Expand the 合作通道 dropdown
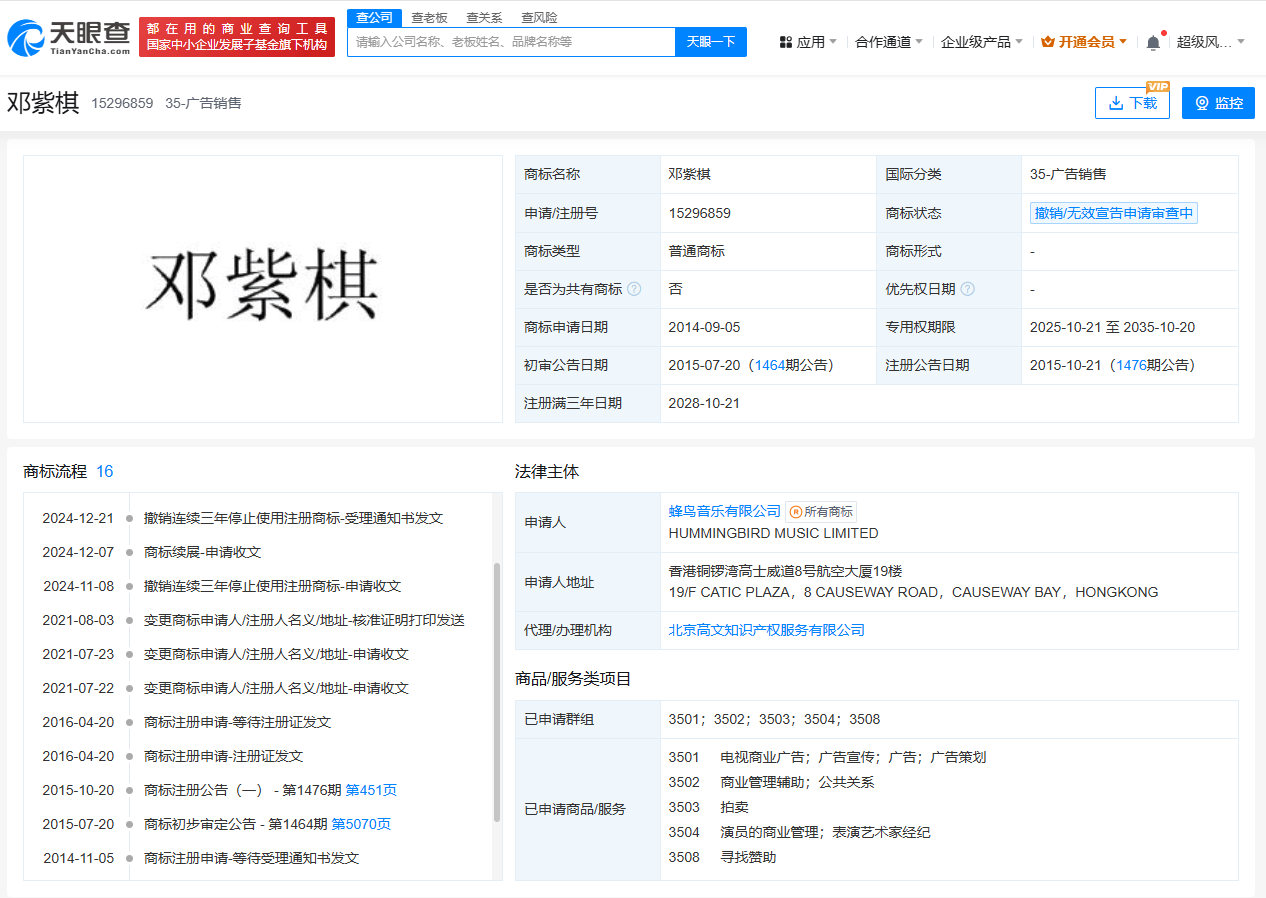Screen dimensions: 1266x898 point(889,42)
